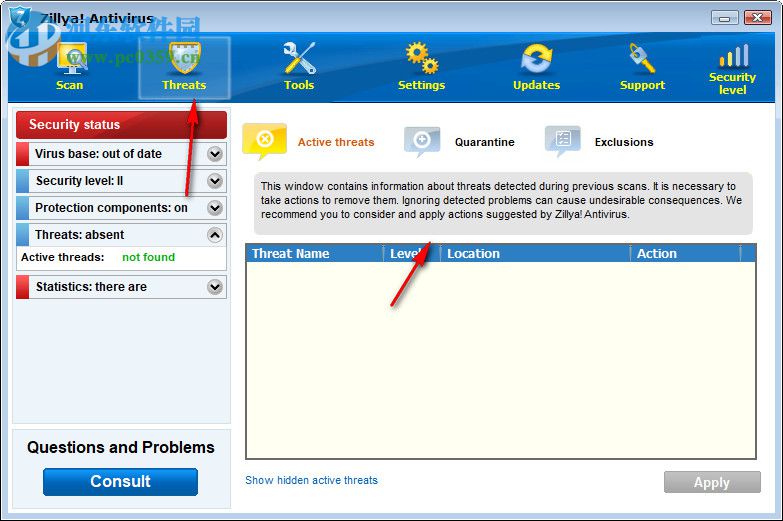Switch to the Active threats tab
Image resolution: width=783 pixels, height=521 pixels.
coord(336,142)
